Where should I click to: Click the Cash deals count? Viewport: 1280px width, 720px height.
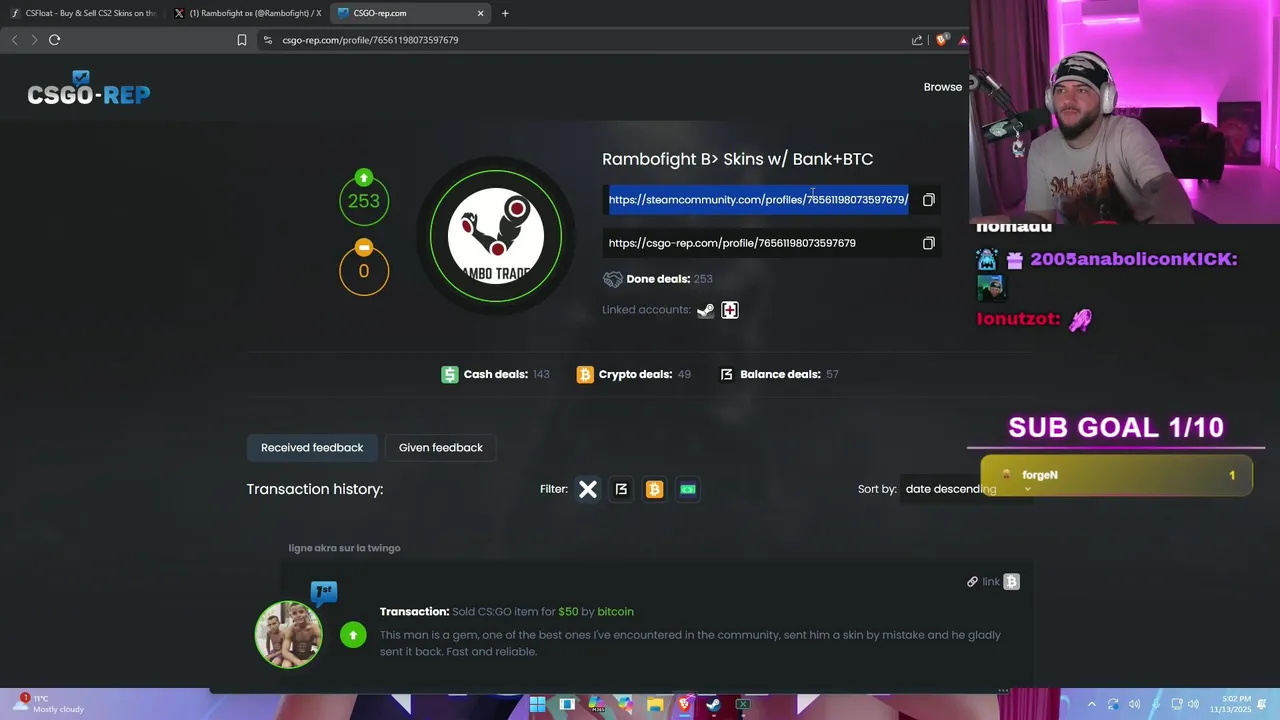pyautogui.click(x=541, y=374)
